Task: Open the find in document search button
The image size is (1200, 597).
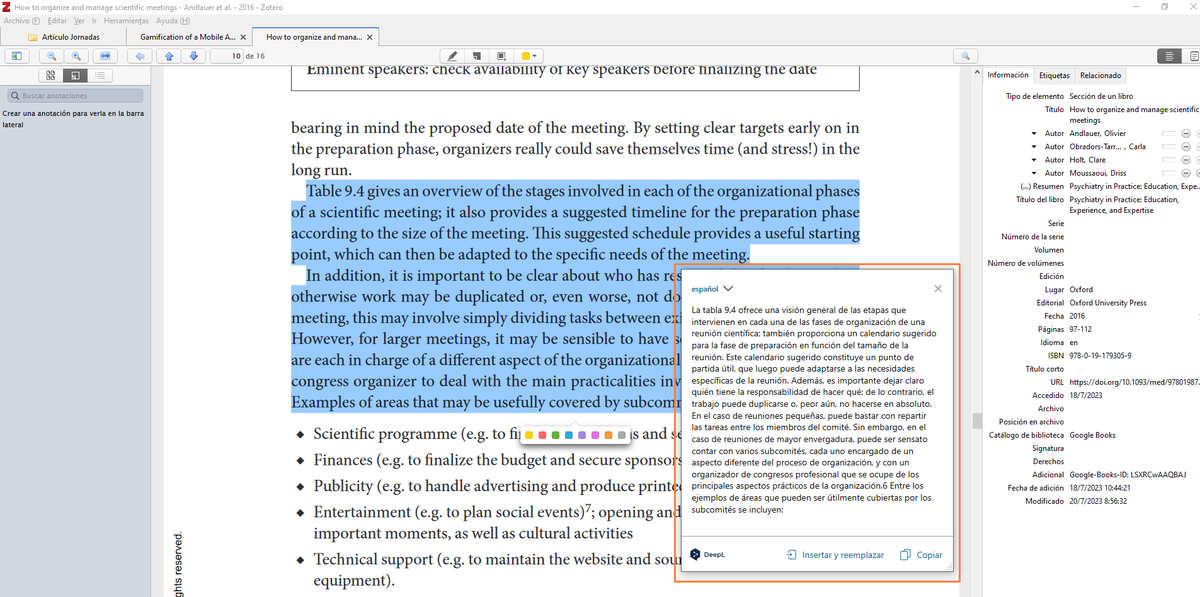Action: [x=965, y=56]
